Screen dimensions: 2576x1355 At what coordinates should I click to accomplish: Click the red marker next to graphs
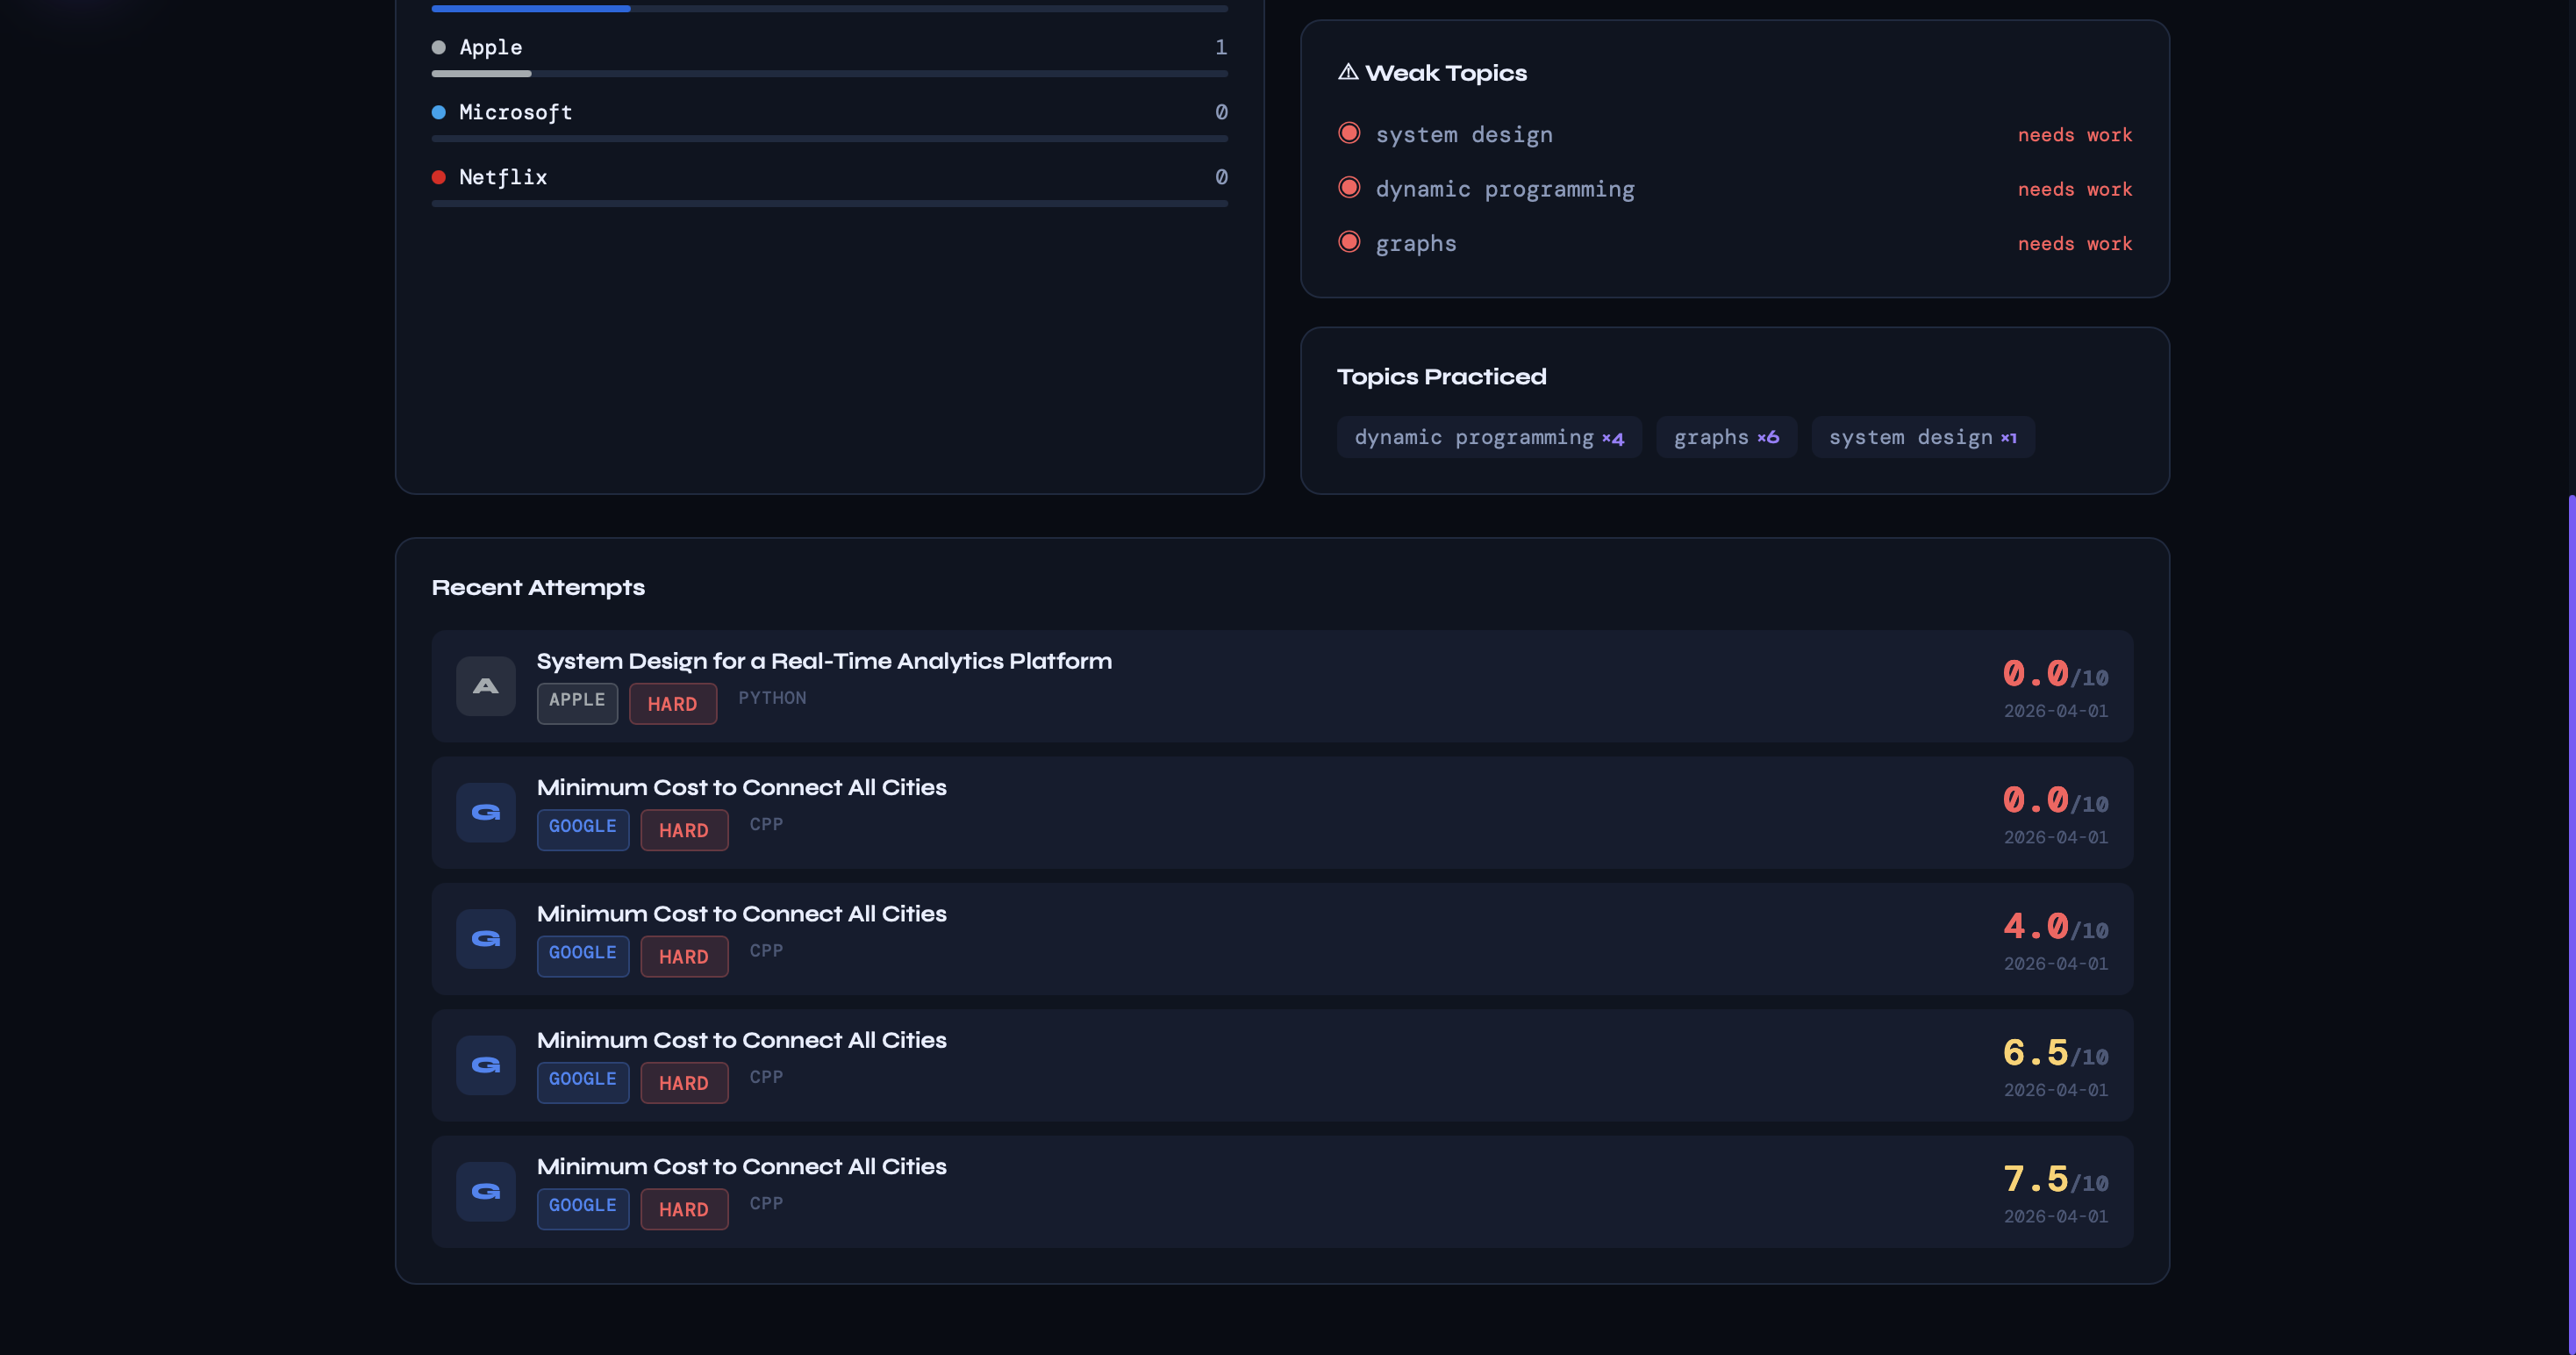(x=1349, y=242)
